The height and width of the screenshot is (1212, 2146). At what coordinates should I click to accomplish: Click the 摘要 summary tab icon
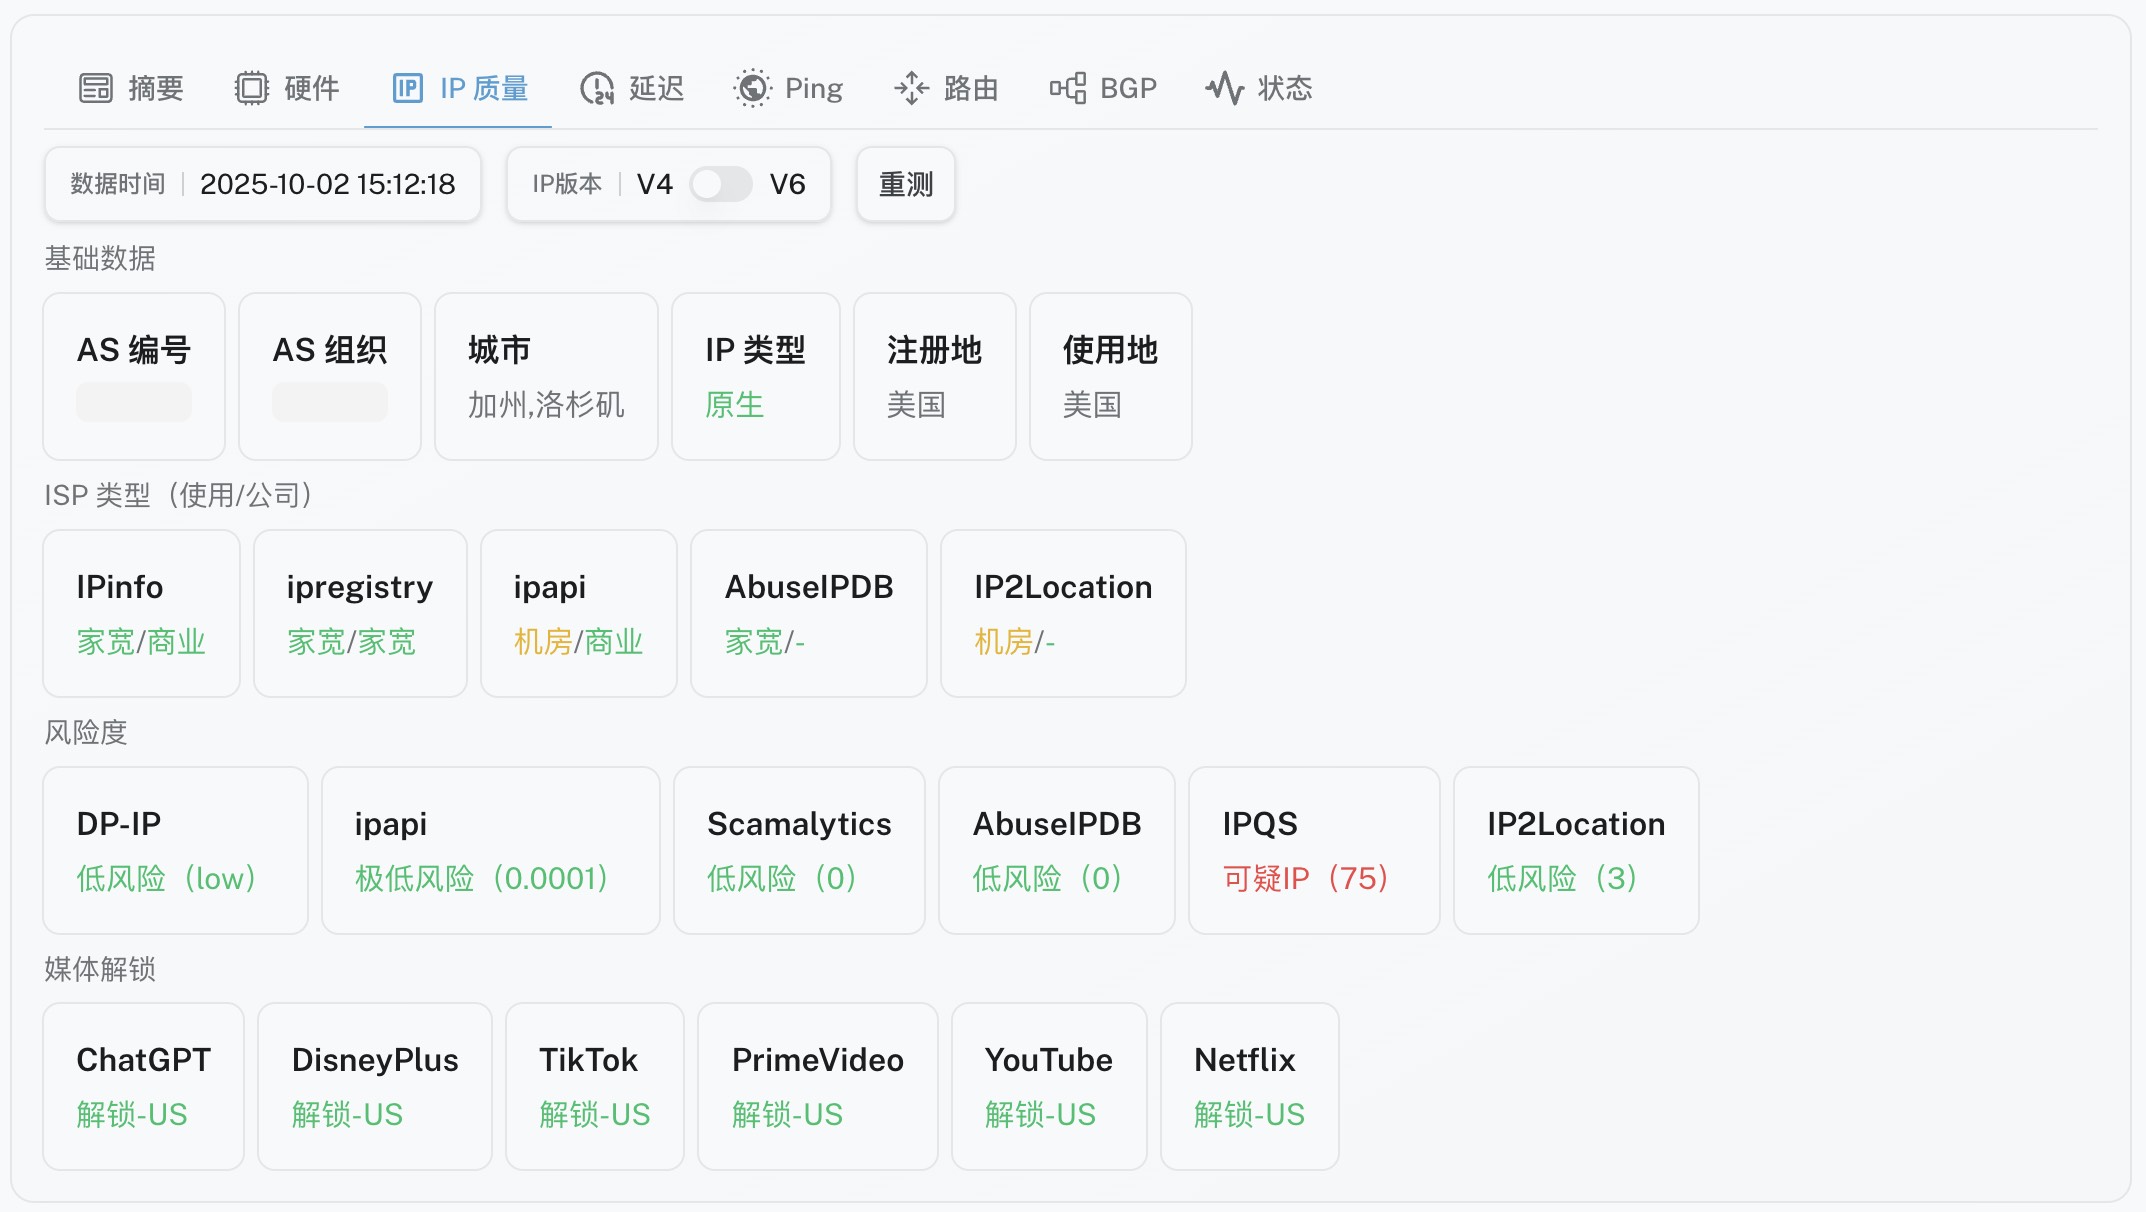(96, 88)
